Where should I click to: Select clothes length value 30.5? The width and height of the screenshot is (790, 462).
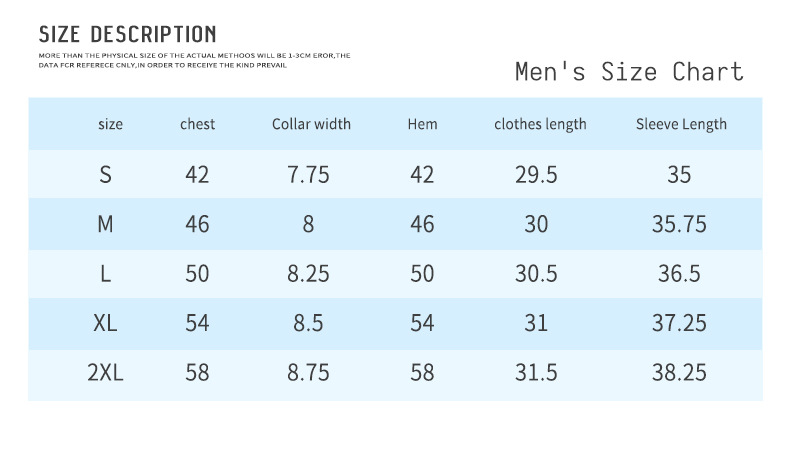click(x=536, y=274)
